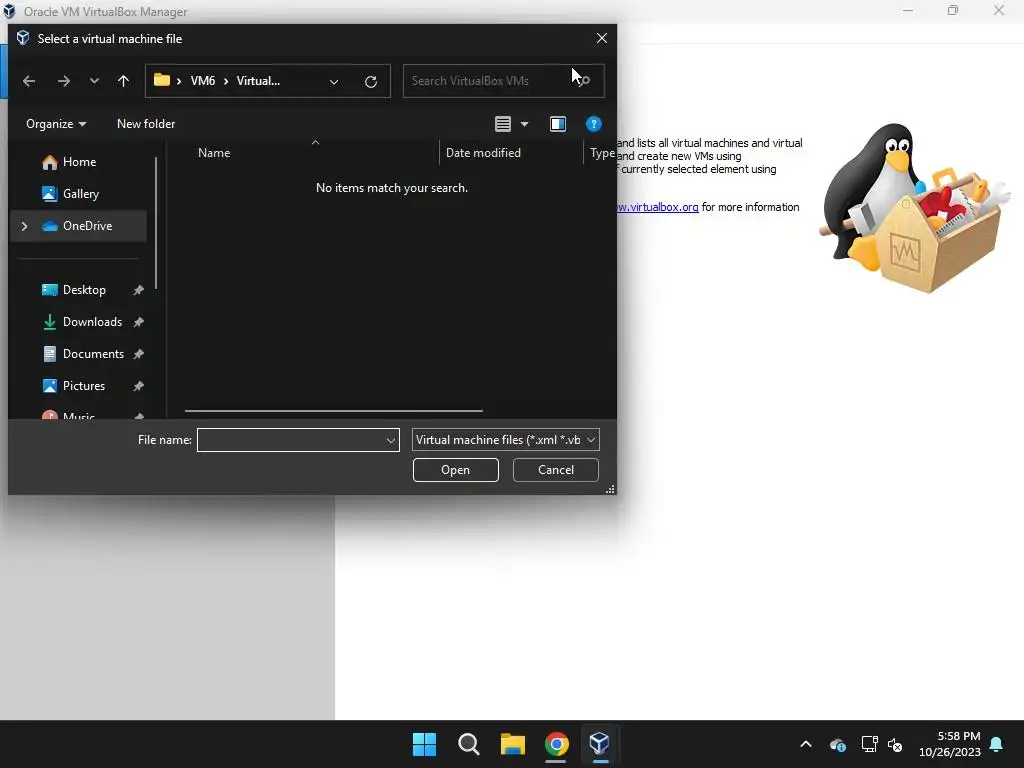Screen dimensions: 1024x768
Task: Open Pictures quick access folder
Action: [84, 386]
